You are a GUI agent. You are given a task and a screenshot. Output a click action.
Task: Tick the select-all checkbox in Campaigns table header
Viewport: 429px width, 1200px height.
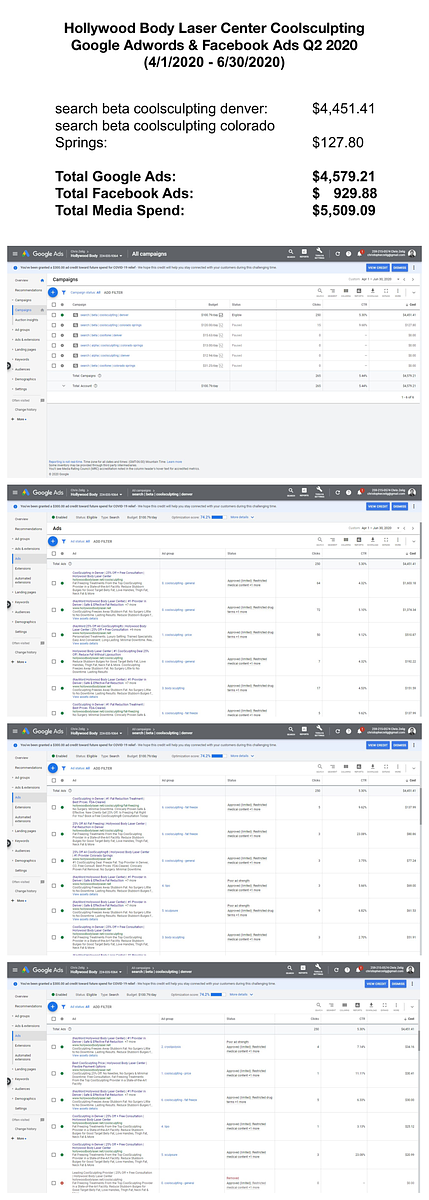point(53,304)
